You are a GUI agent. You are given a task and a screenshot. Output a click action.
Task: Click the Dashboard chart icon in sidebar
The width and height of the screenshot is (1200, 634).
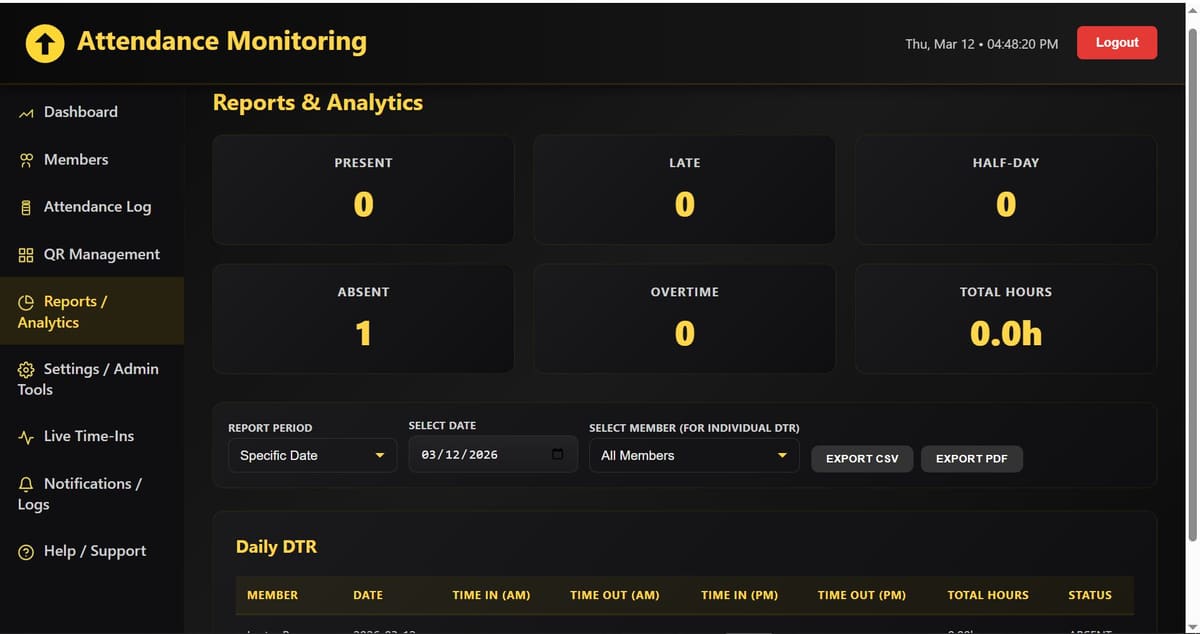pyautogui.click(x=27, y=113)
